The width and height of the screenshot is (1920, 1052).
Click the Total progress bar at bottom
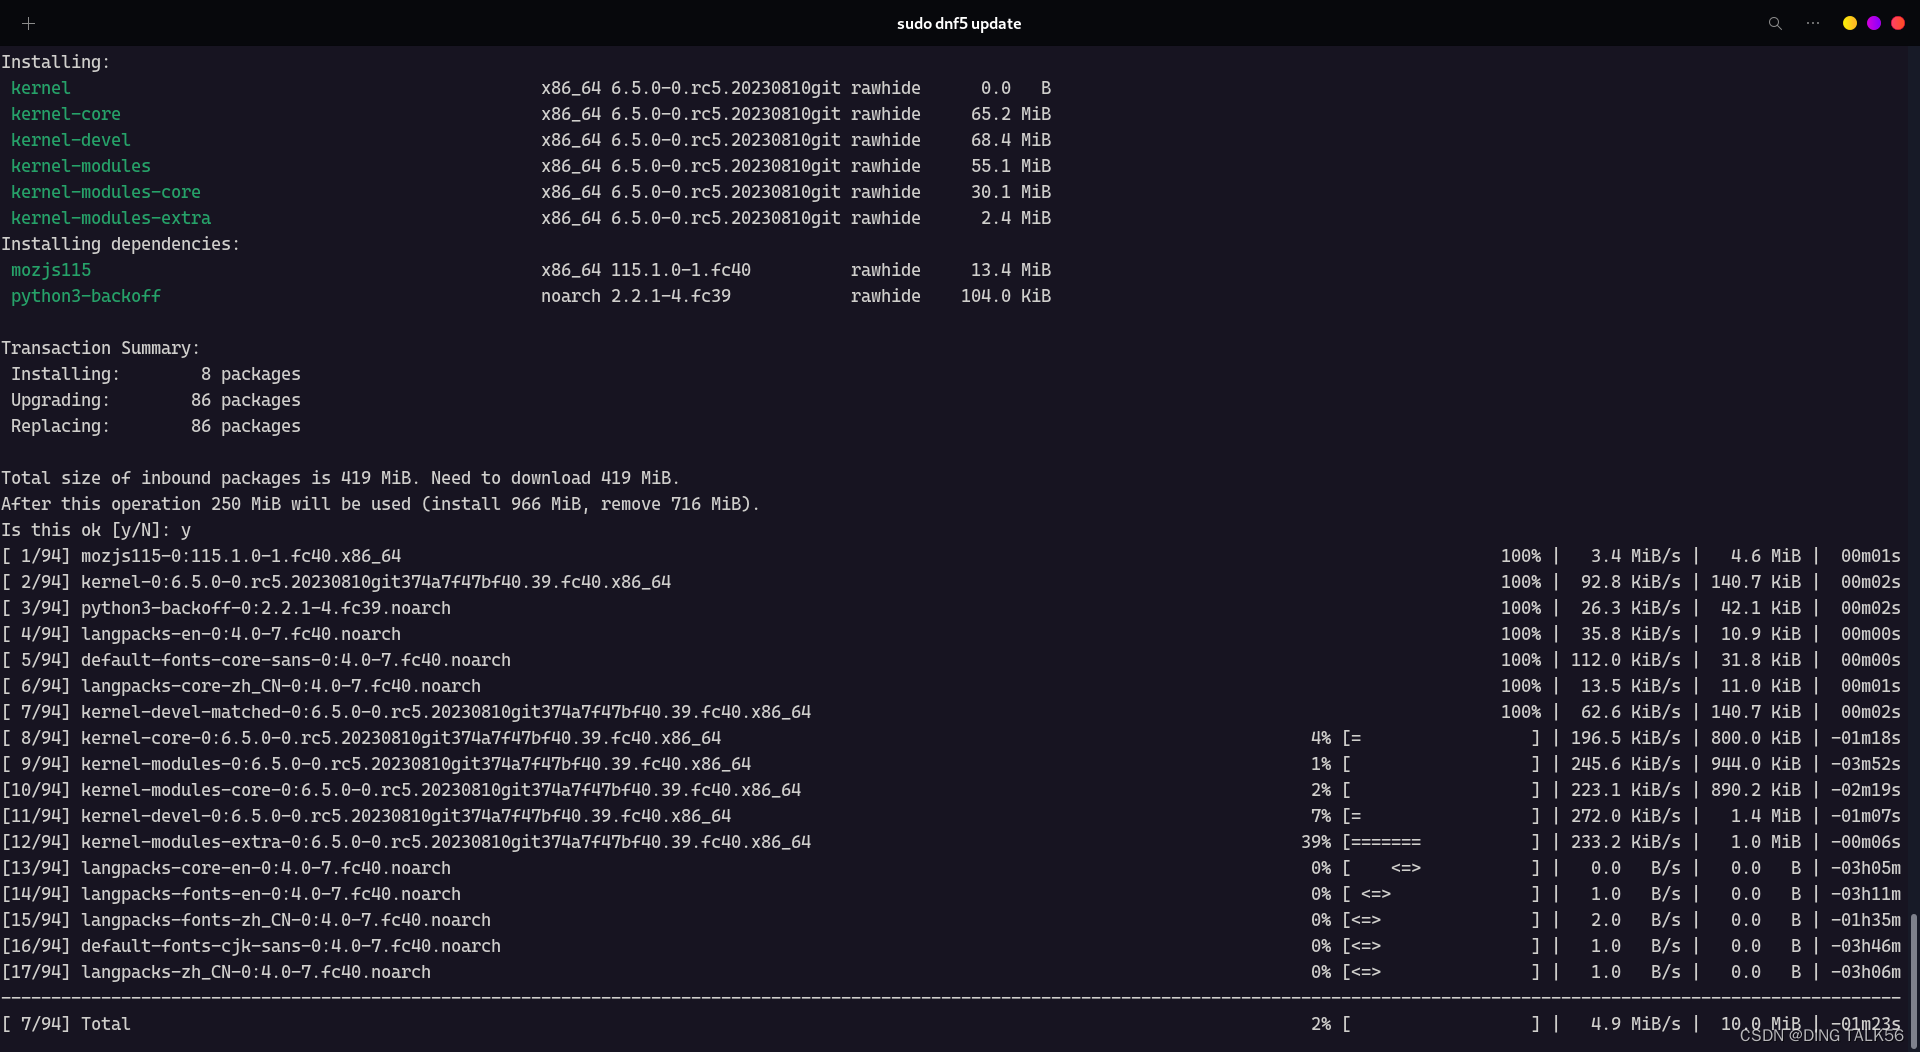1440,1024
